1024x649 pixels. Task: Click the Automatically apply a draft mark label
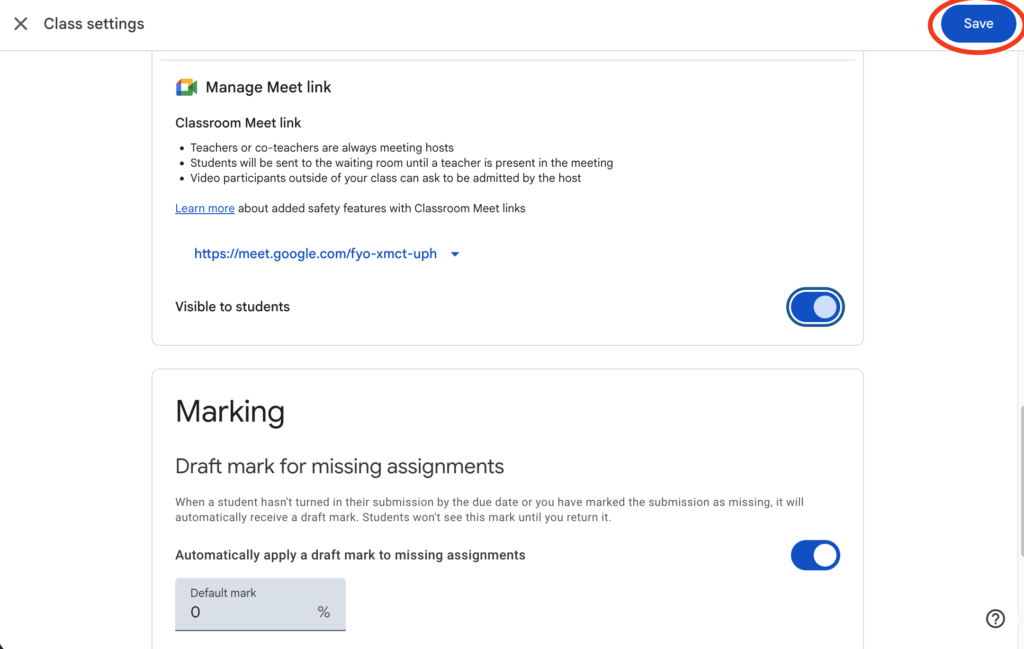[x=350, y=555]
